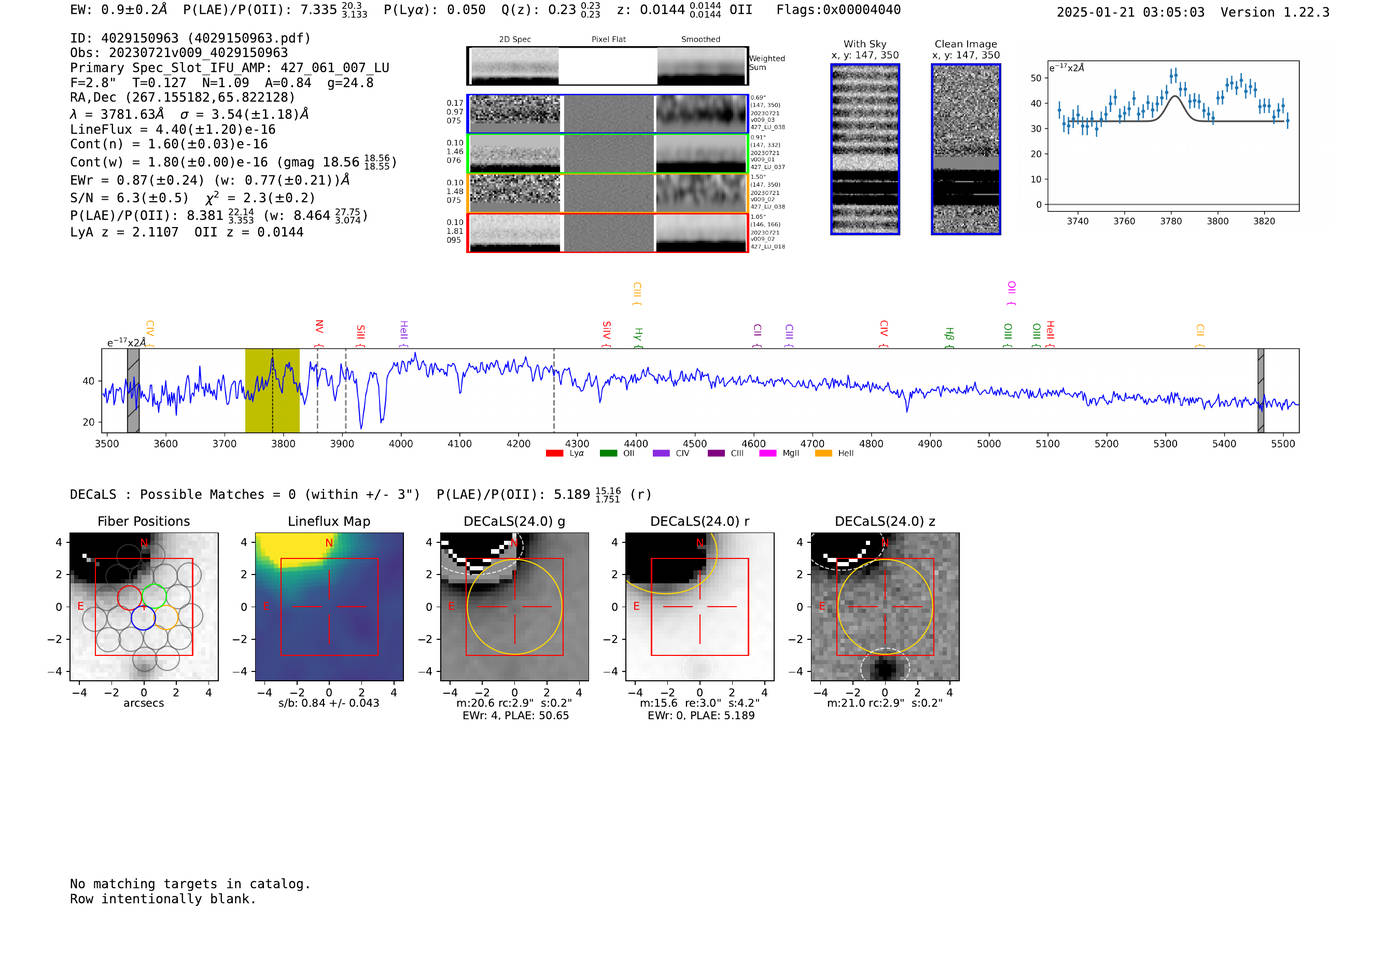Click the Hγ line marker above the spectrum
Image resolution: width=1400 pixels, height=953 pixels.
pyautogui.click(x=638, y=338)
